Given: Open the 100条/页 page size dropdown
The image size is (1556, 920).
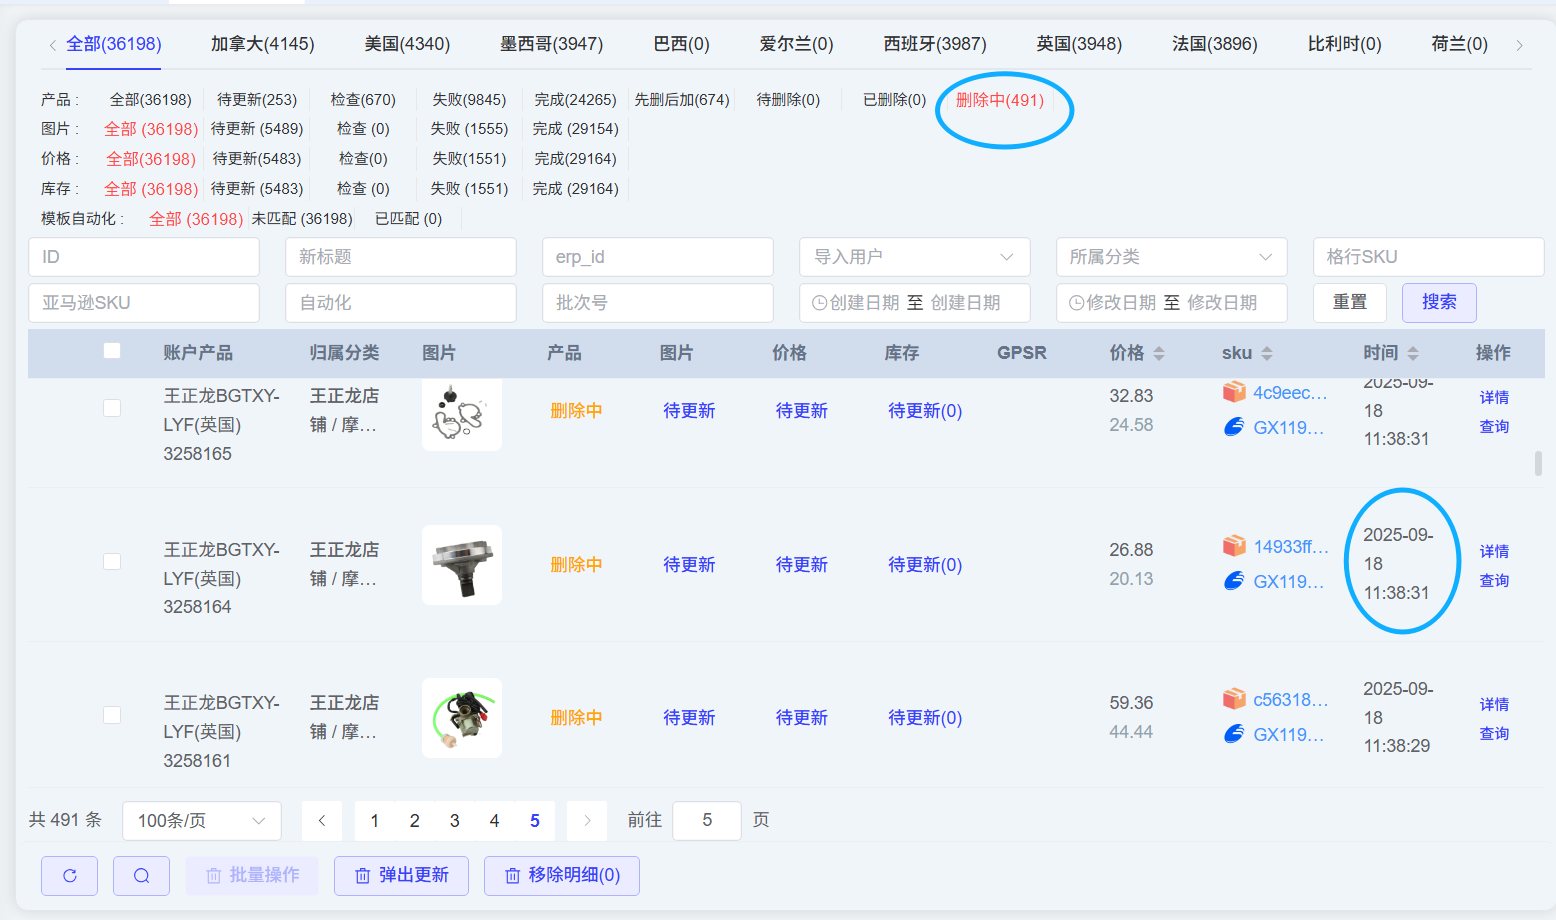Looking at the screenshot, I should [201, 821].
